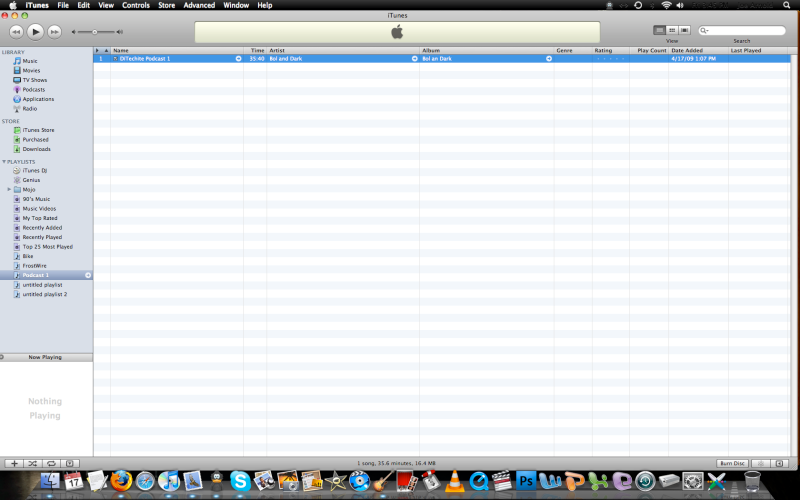This screenshot has height=500, width=800.
Task: Show the Downloads list
Action: click(36, 149)
